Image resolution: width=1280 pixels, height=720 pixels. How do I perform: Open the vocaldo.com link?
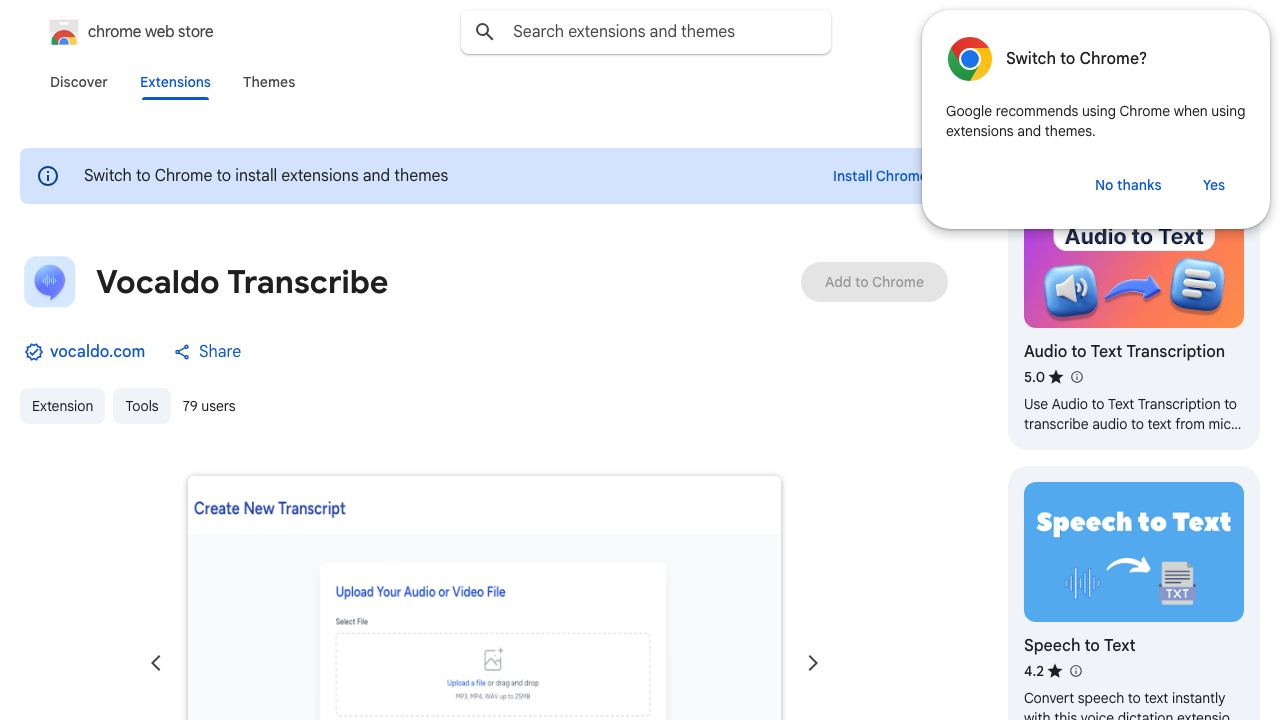(97, 352)
